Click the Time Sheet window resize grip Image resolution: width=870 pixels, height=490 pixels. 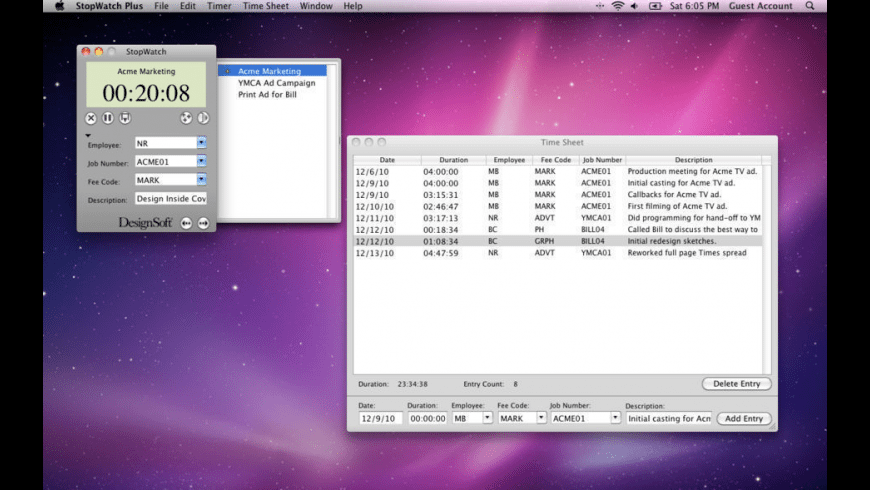click(772, 427)
